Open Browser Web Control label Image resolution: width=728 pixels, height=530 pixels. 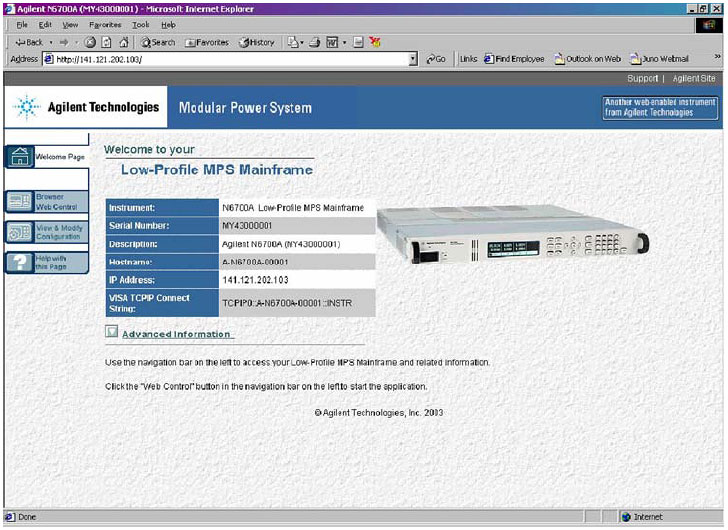click(x=56, y=202)
